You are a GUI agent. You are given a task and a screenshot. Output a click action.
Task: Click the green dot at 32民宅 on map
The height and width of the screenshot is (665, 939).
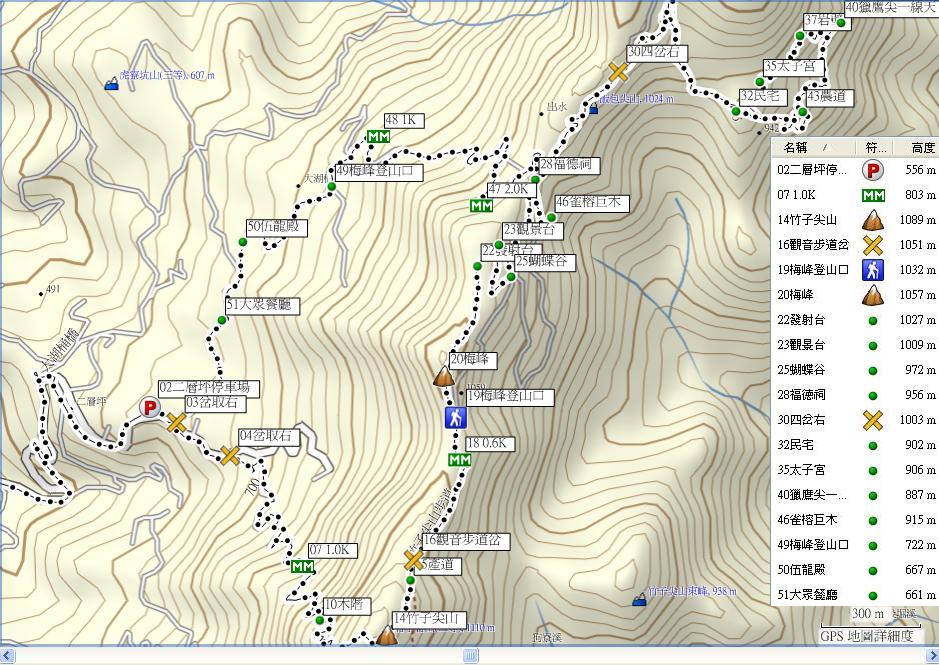click(x=736, y=111)
